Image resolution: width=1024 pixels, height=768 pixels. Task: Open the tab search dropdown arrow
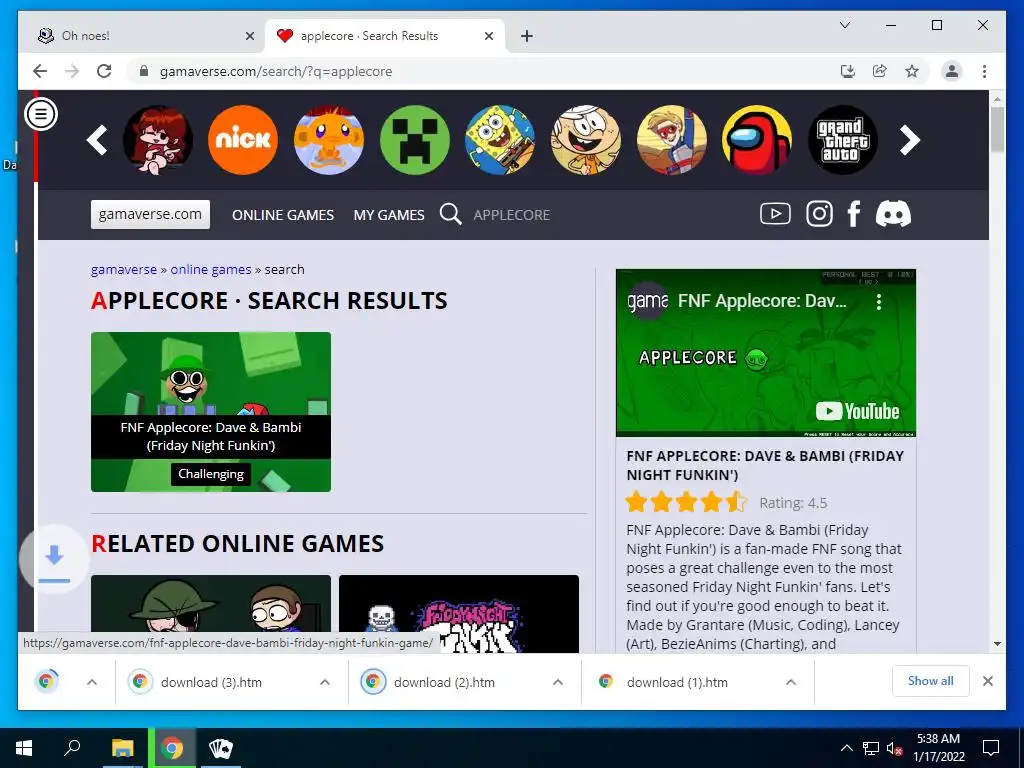[844, 25]
